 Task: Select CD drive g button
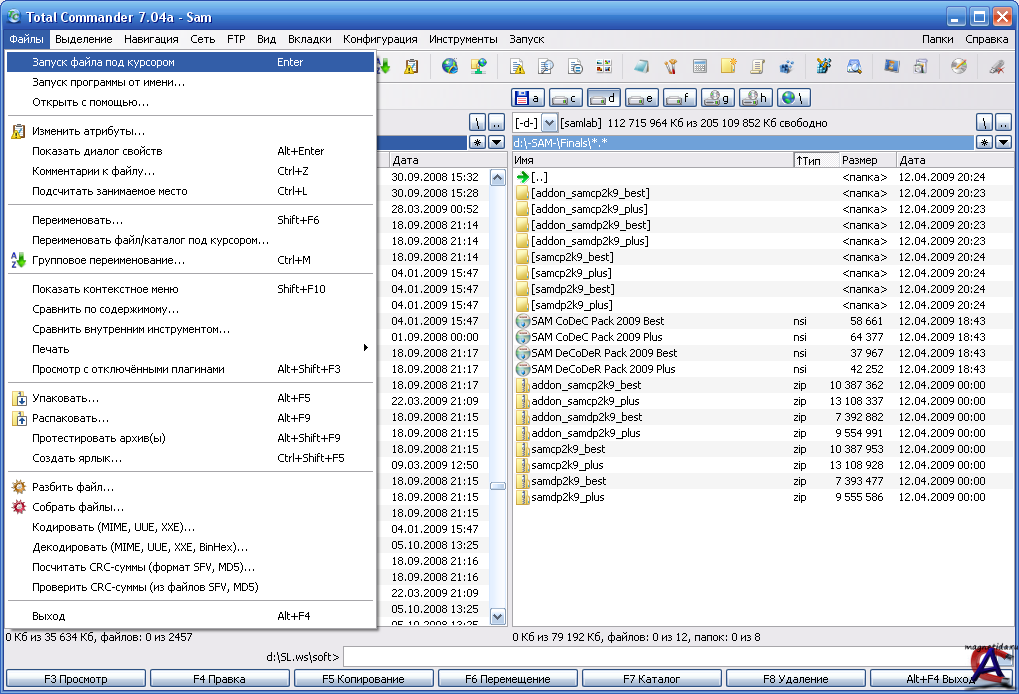click(717, 98)
